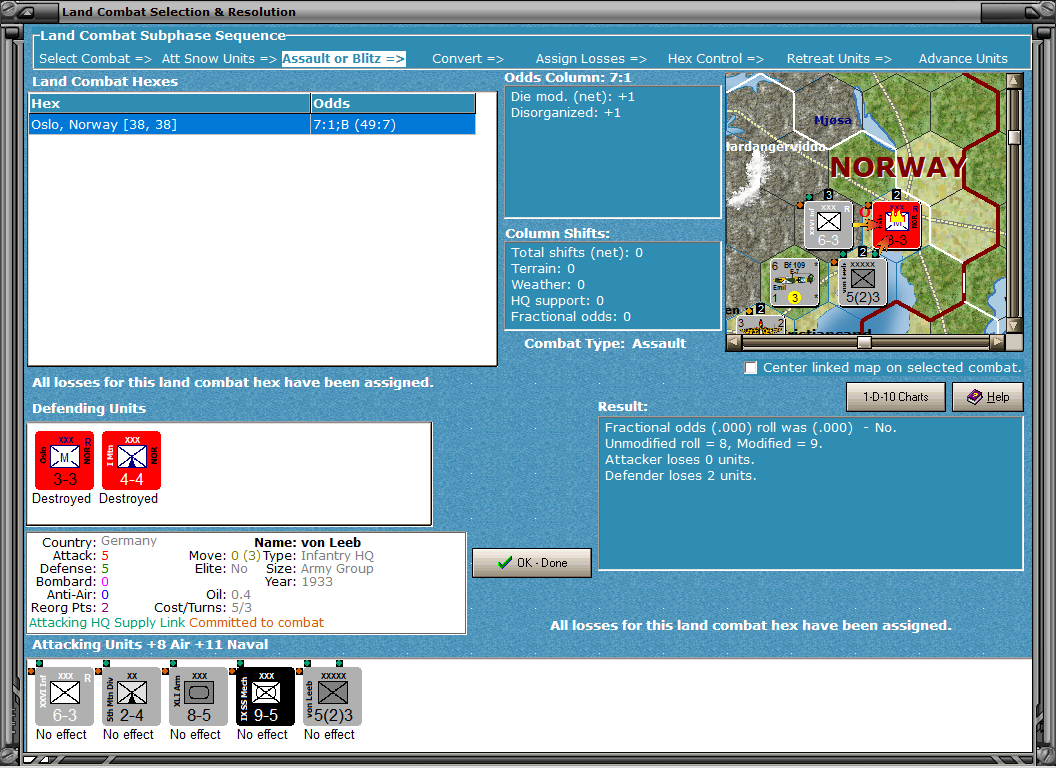1056x768 pixels.
Task: Click the Assign Losses subphase step
Action: (x=591, y=59)
